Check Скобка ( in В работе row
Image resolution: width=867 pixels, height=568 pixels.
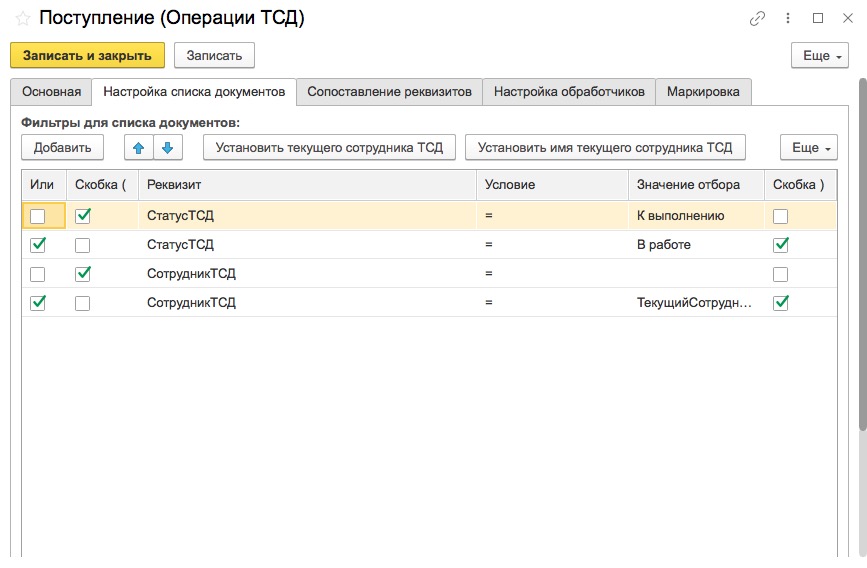tap(82, 245)
